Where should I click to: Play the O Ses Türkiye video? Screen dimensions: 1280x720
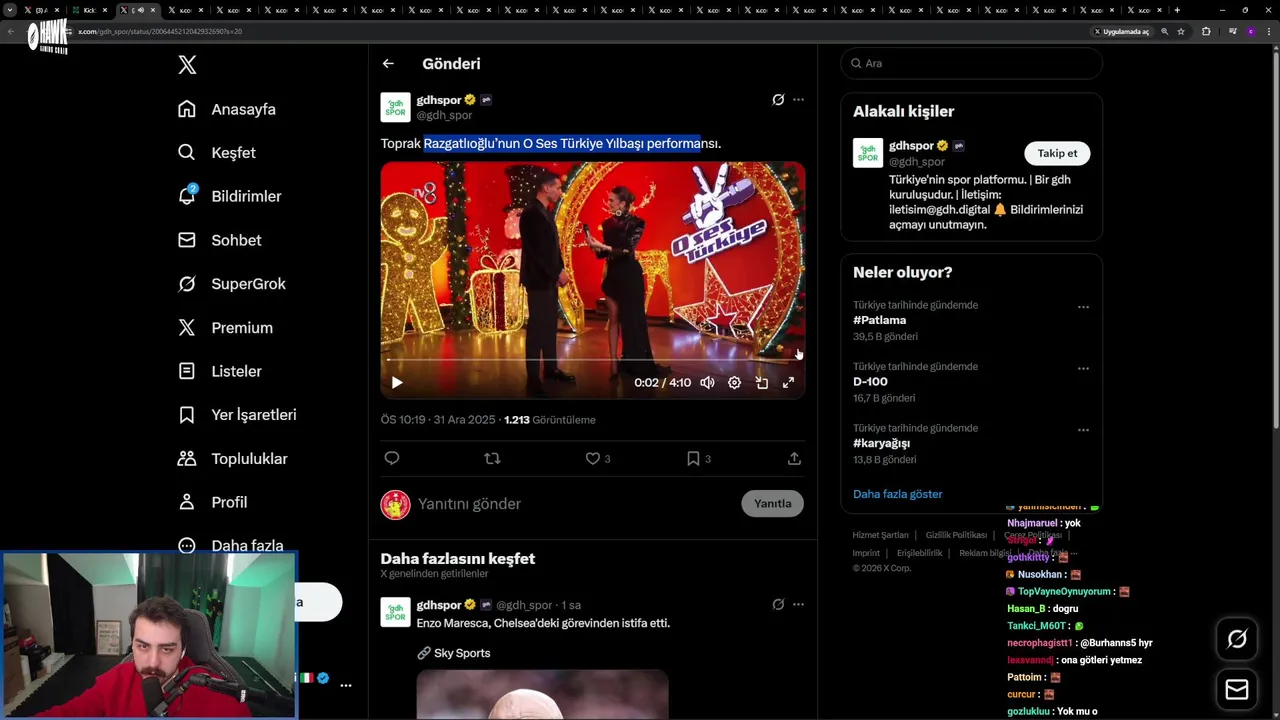[x=397, y=382]
